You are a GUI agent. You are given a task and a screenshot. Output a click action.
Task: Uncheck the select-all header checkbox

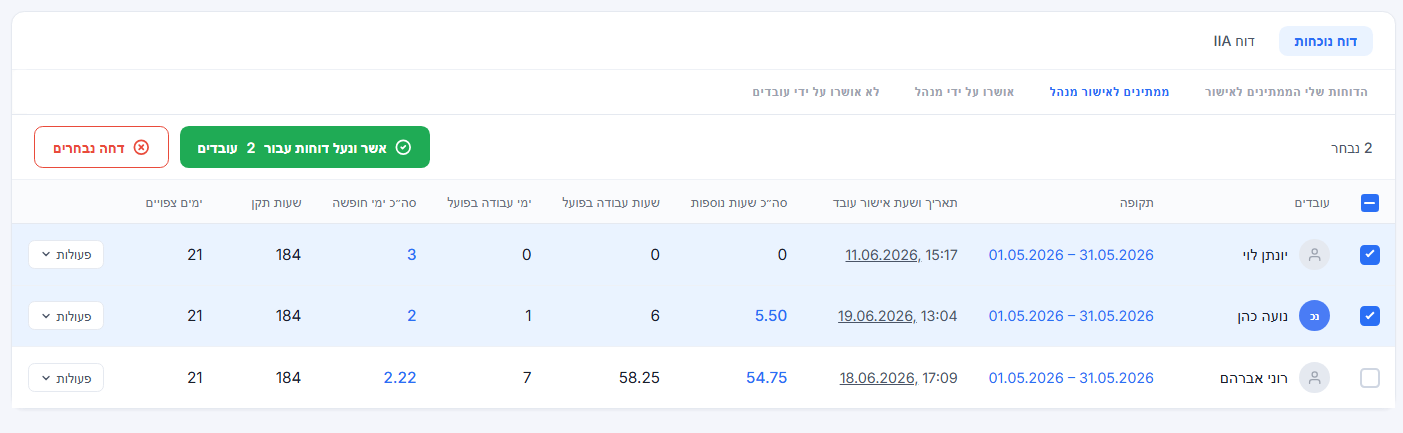point(1370,203)
